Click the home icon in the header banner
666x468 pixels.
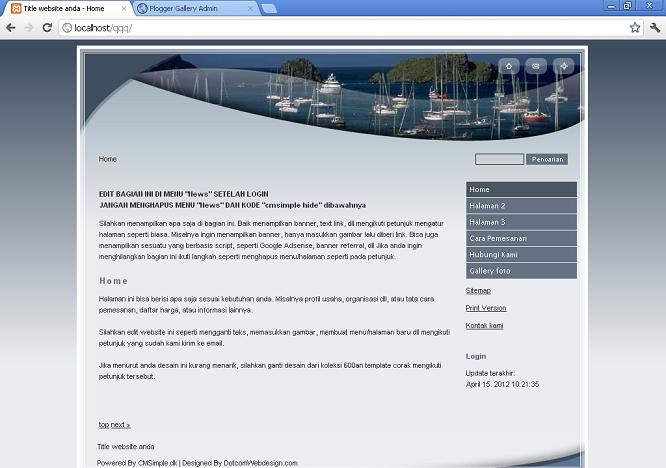(509, 66)
